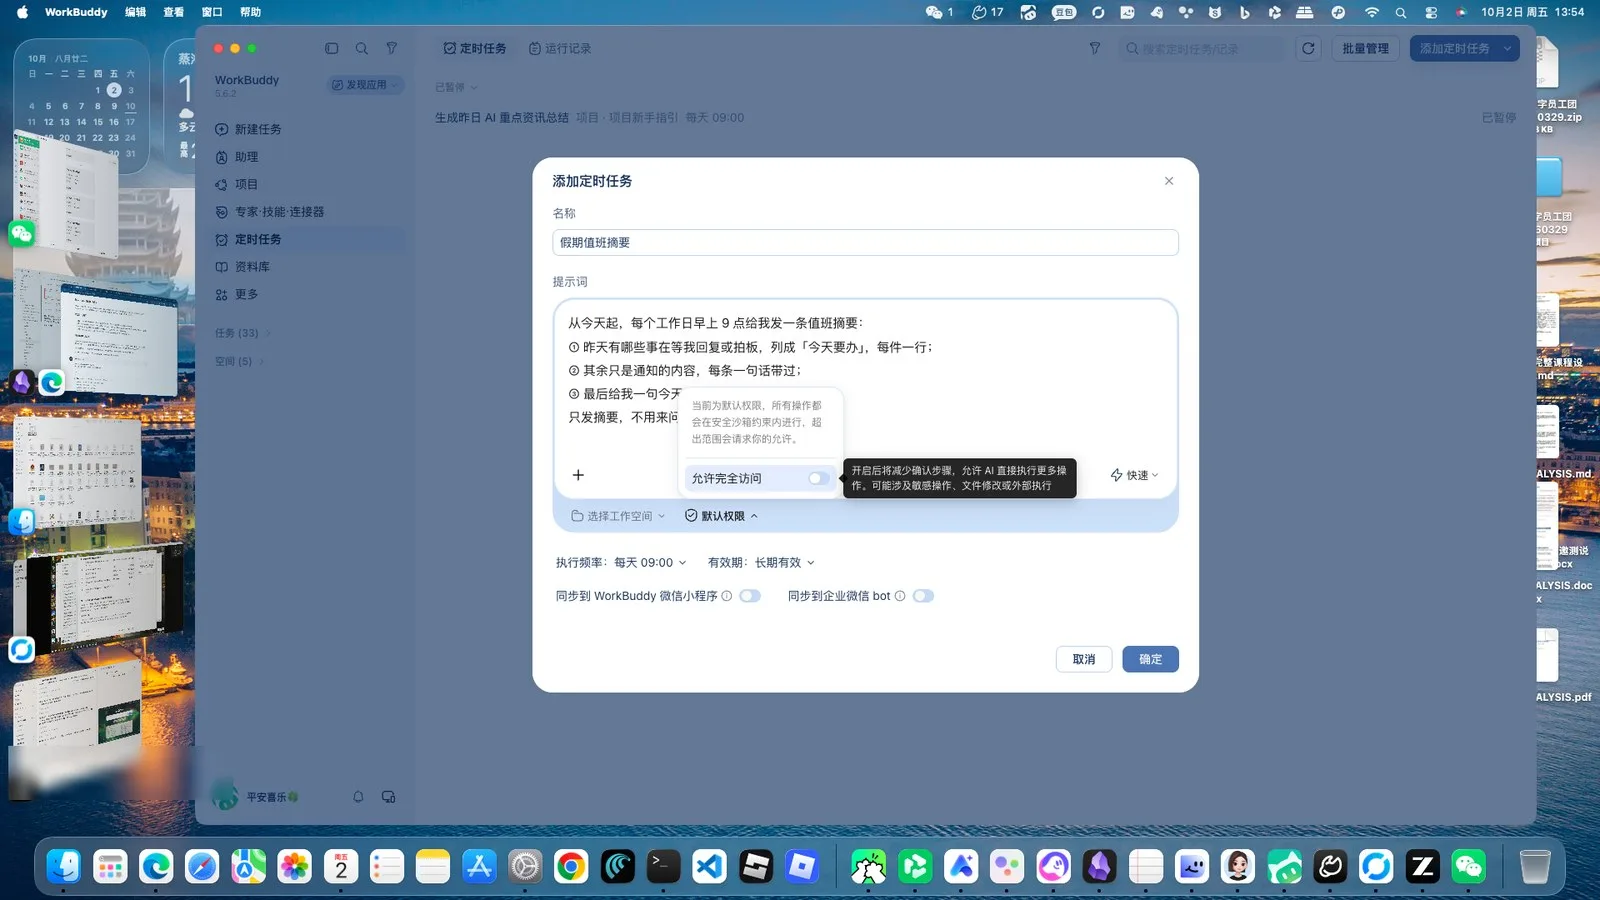Open Visual Studio Code from the Dock
Image resolution: width=1600 pixels, height=900 pixels.
tap(709, 866)
